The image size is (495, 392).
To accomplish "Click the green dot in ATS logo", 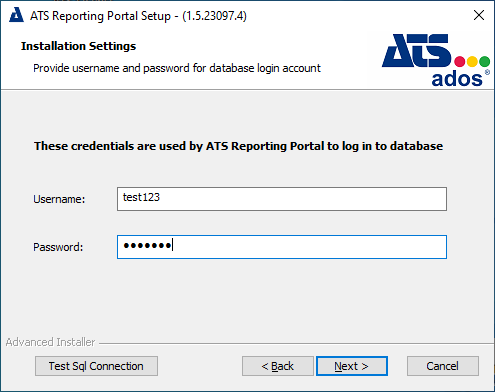I will coord(484,61).
